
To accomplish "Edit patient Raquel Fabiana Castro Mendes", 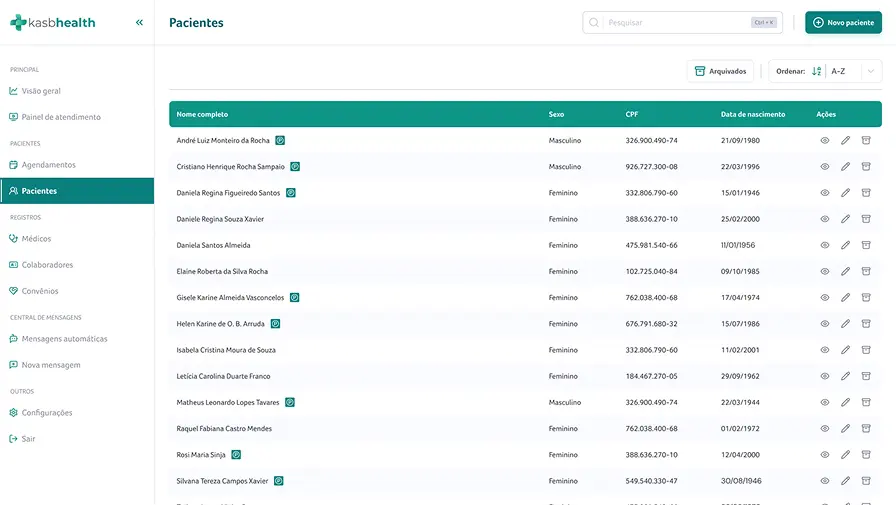I will point(845,428).
